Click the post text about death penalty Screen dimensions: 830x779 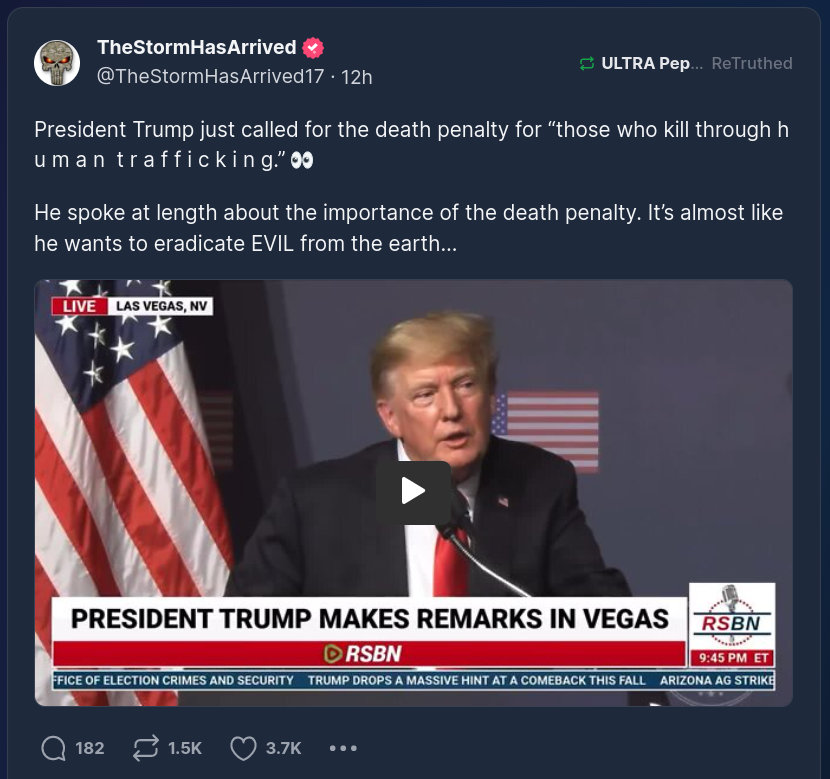coord(411,186)
